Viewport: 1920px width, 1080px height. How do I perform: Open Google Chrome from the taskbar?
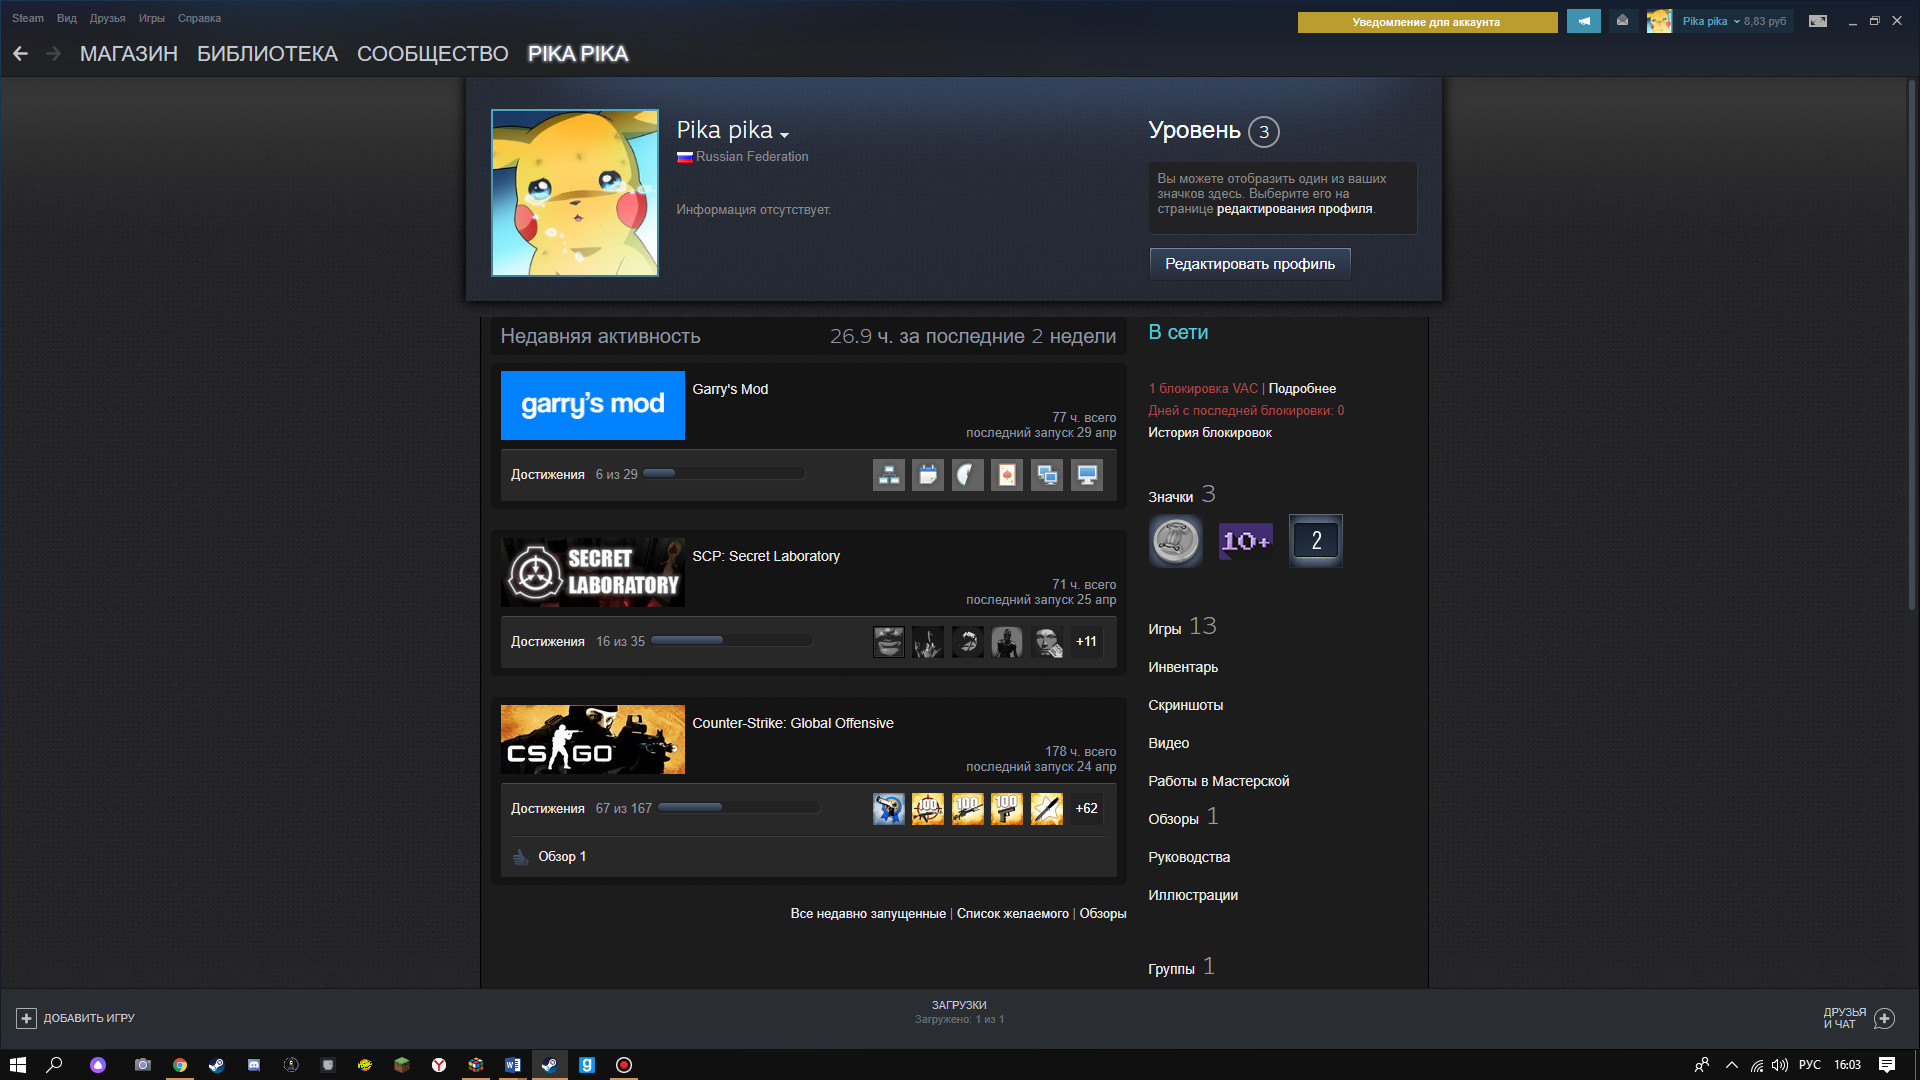click(180, 1065)
